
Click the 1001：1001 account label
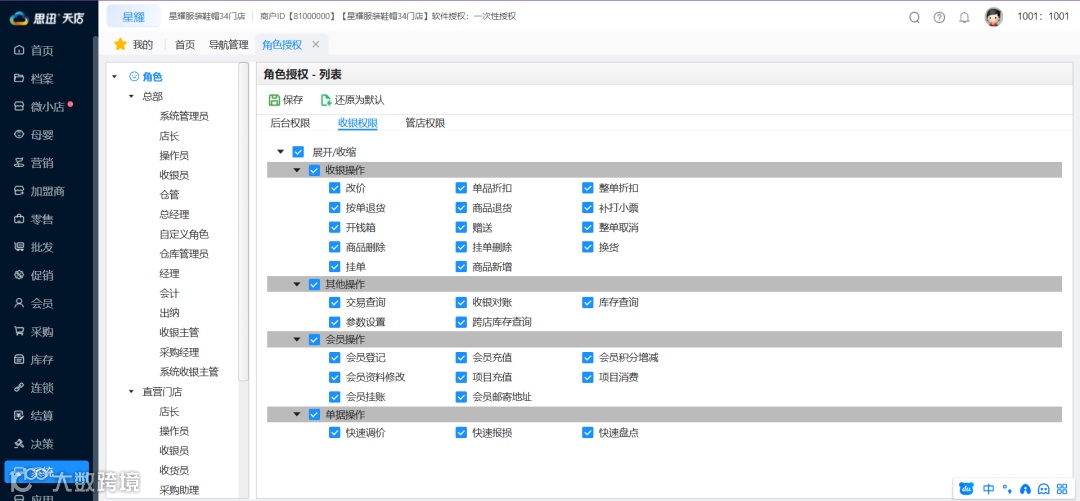tap(1043, 17)
